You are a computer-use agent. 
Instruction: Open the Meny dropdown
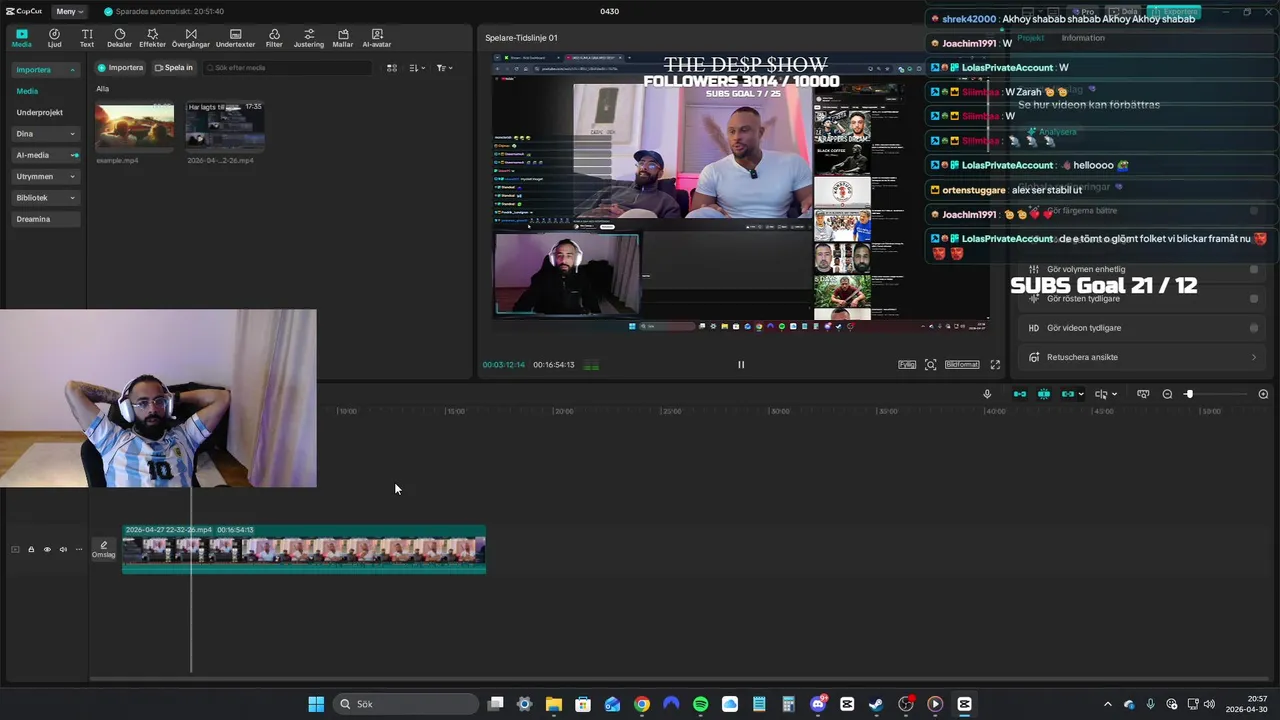click(x=69, y=11)
